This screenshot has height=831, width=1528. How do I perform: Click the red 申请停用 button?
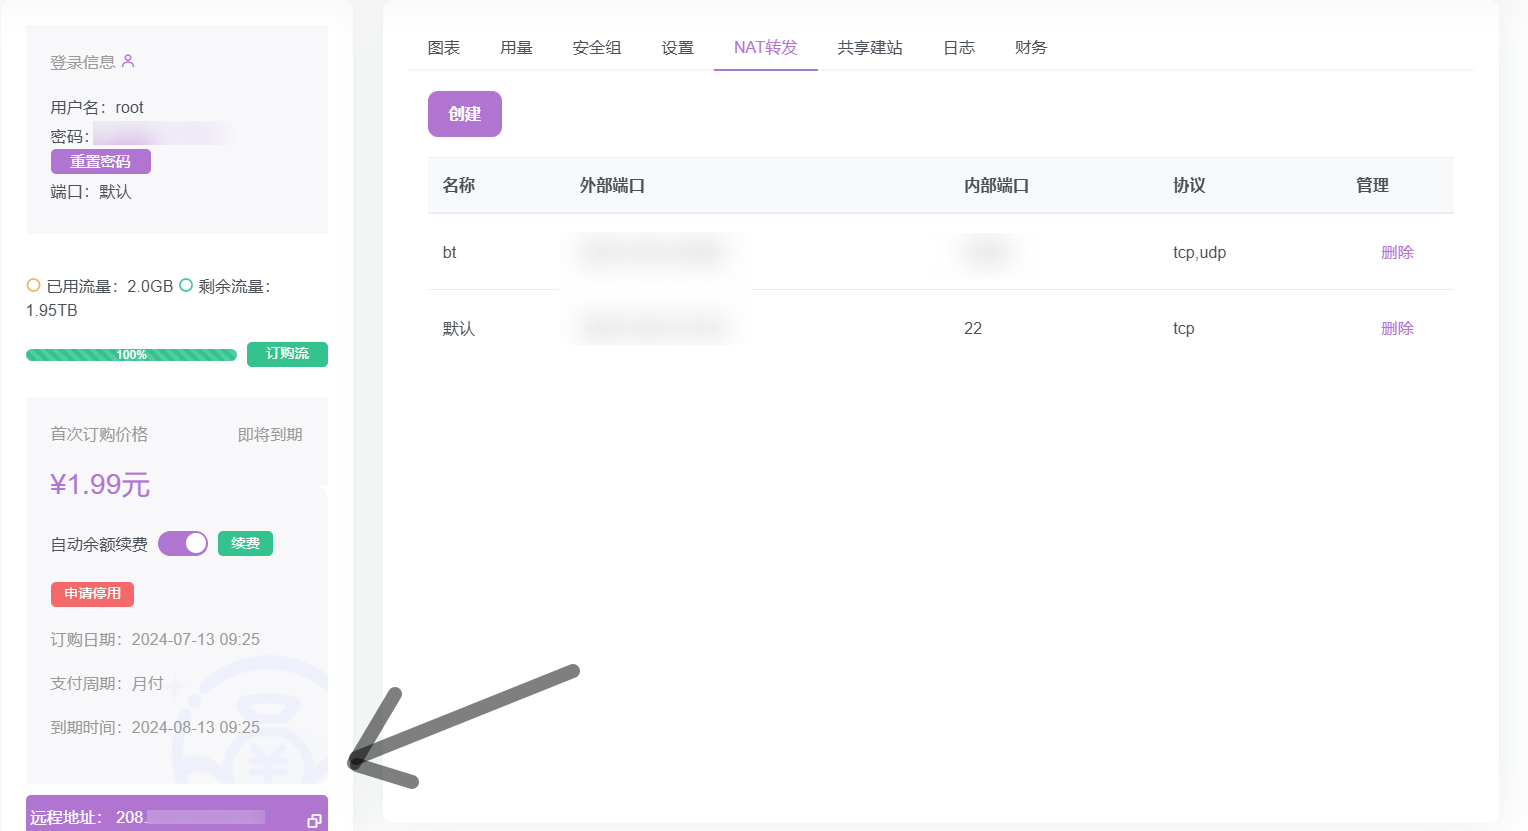pos(92,594)
